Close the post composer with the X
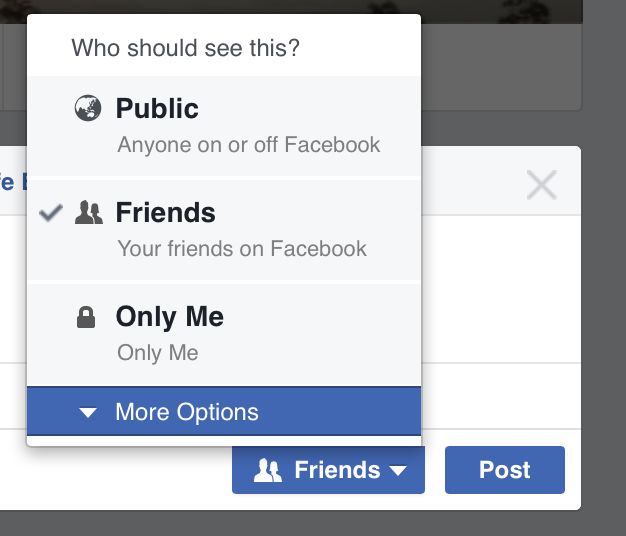 click(x=541, y=185)
